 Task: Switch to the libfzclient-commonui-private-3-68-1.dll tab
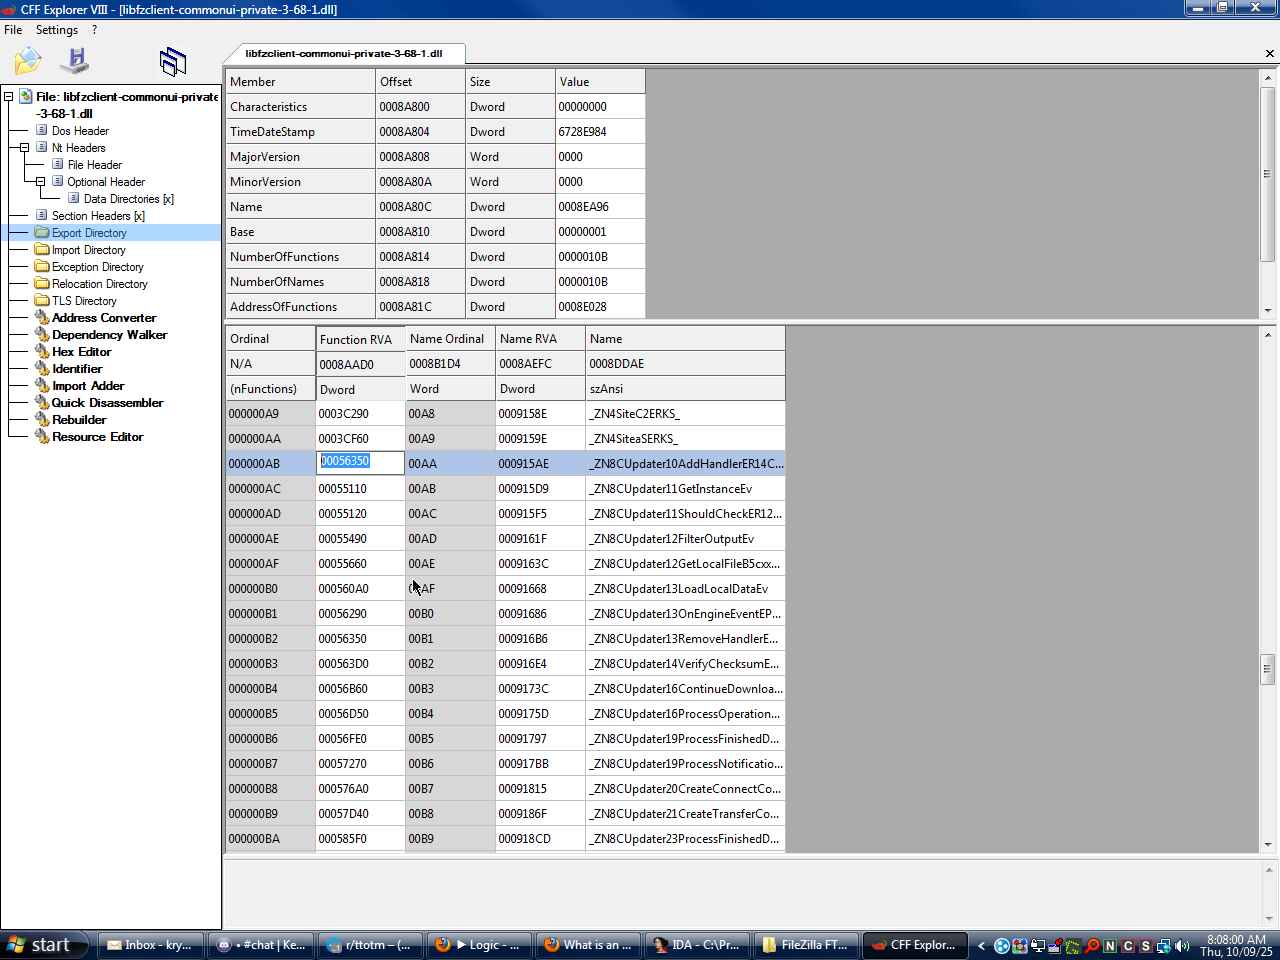343,54
